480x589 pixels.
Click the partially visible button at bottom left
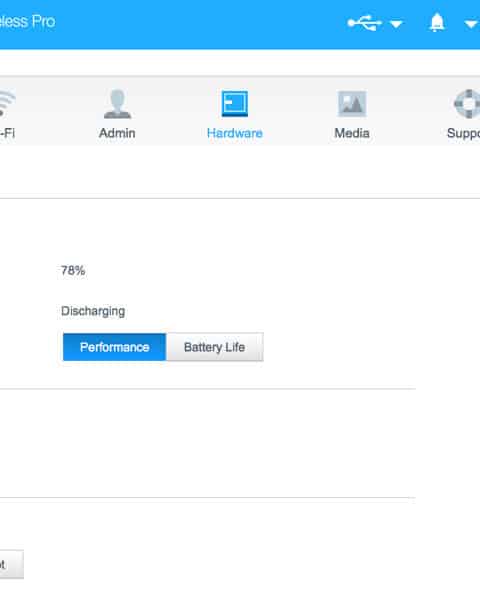[12, 564]
